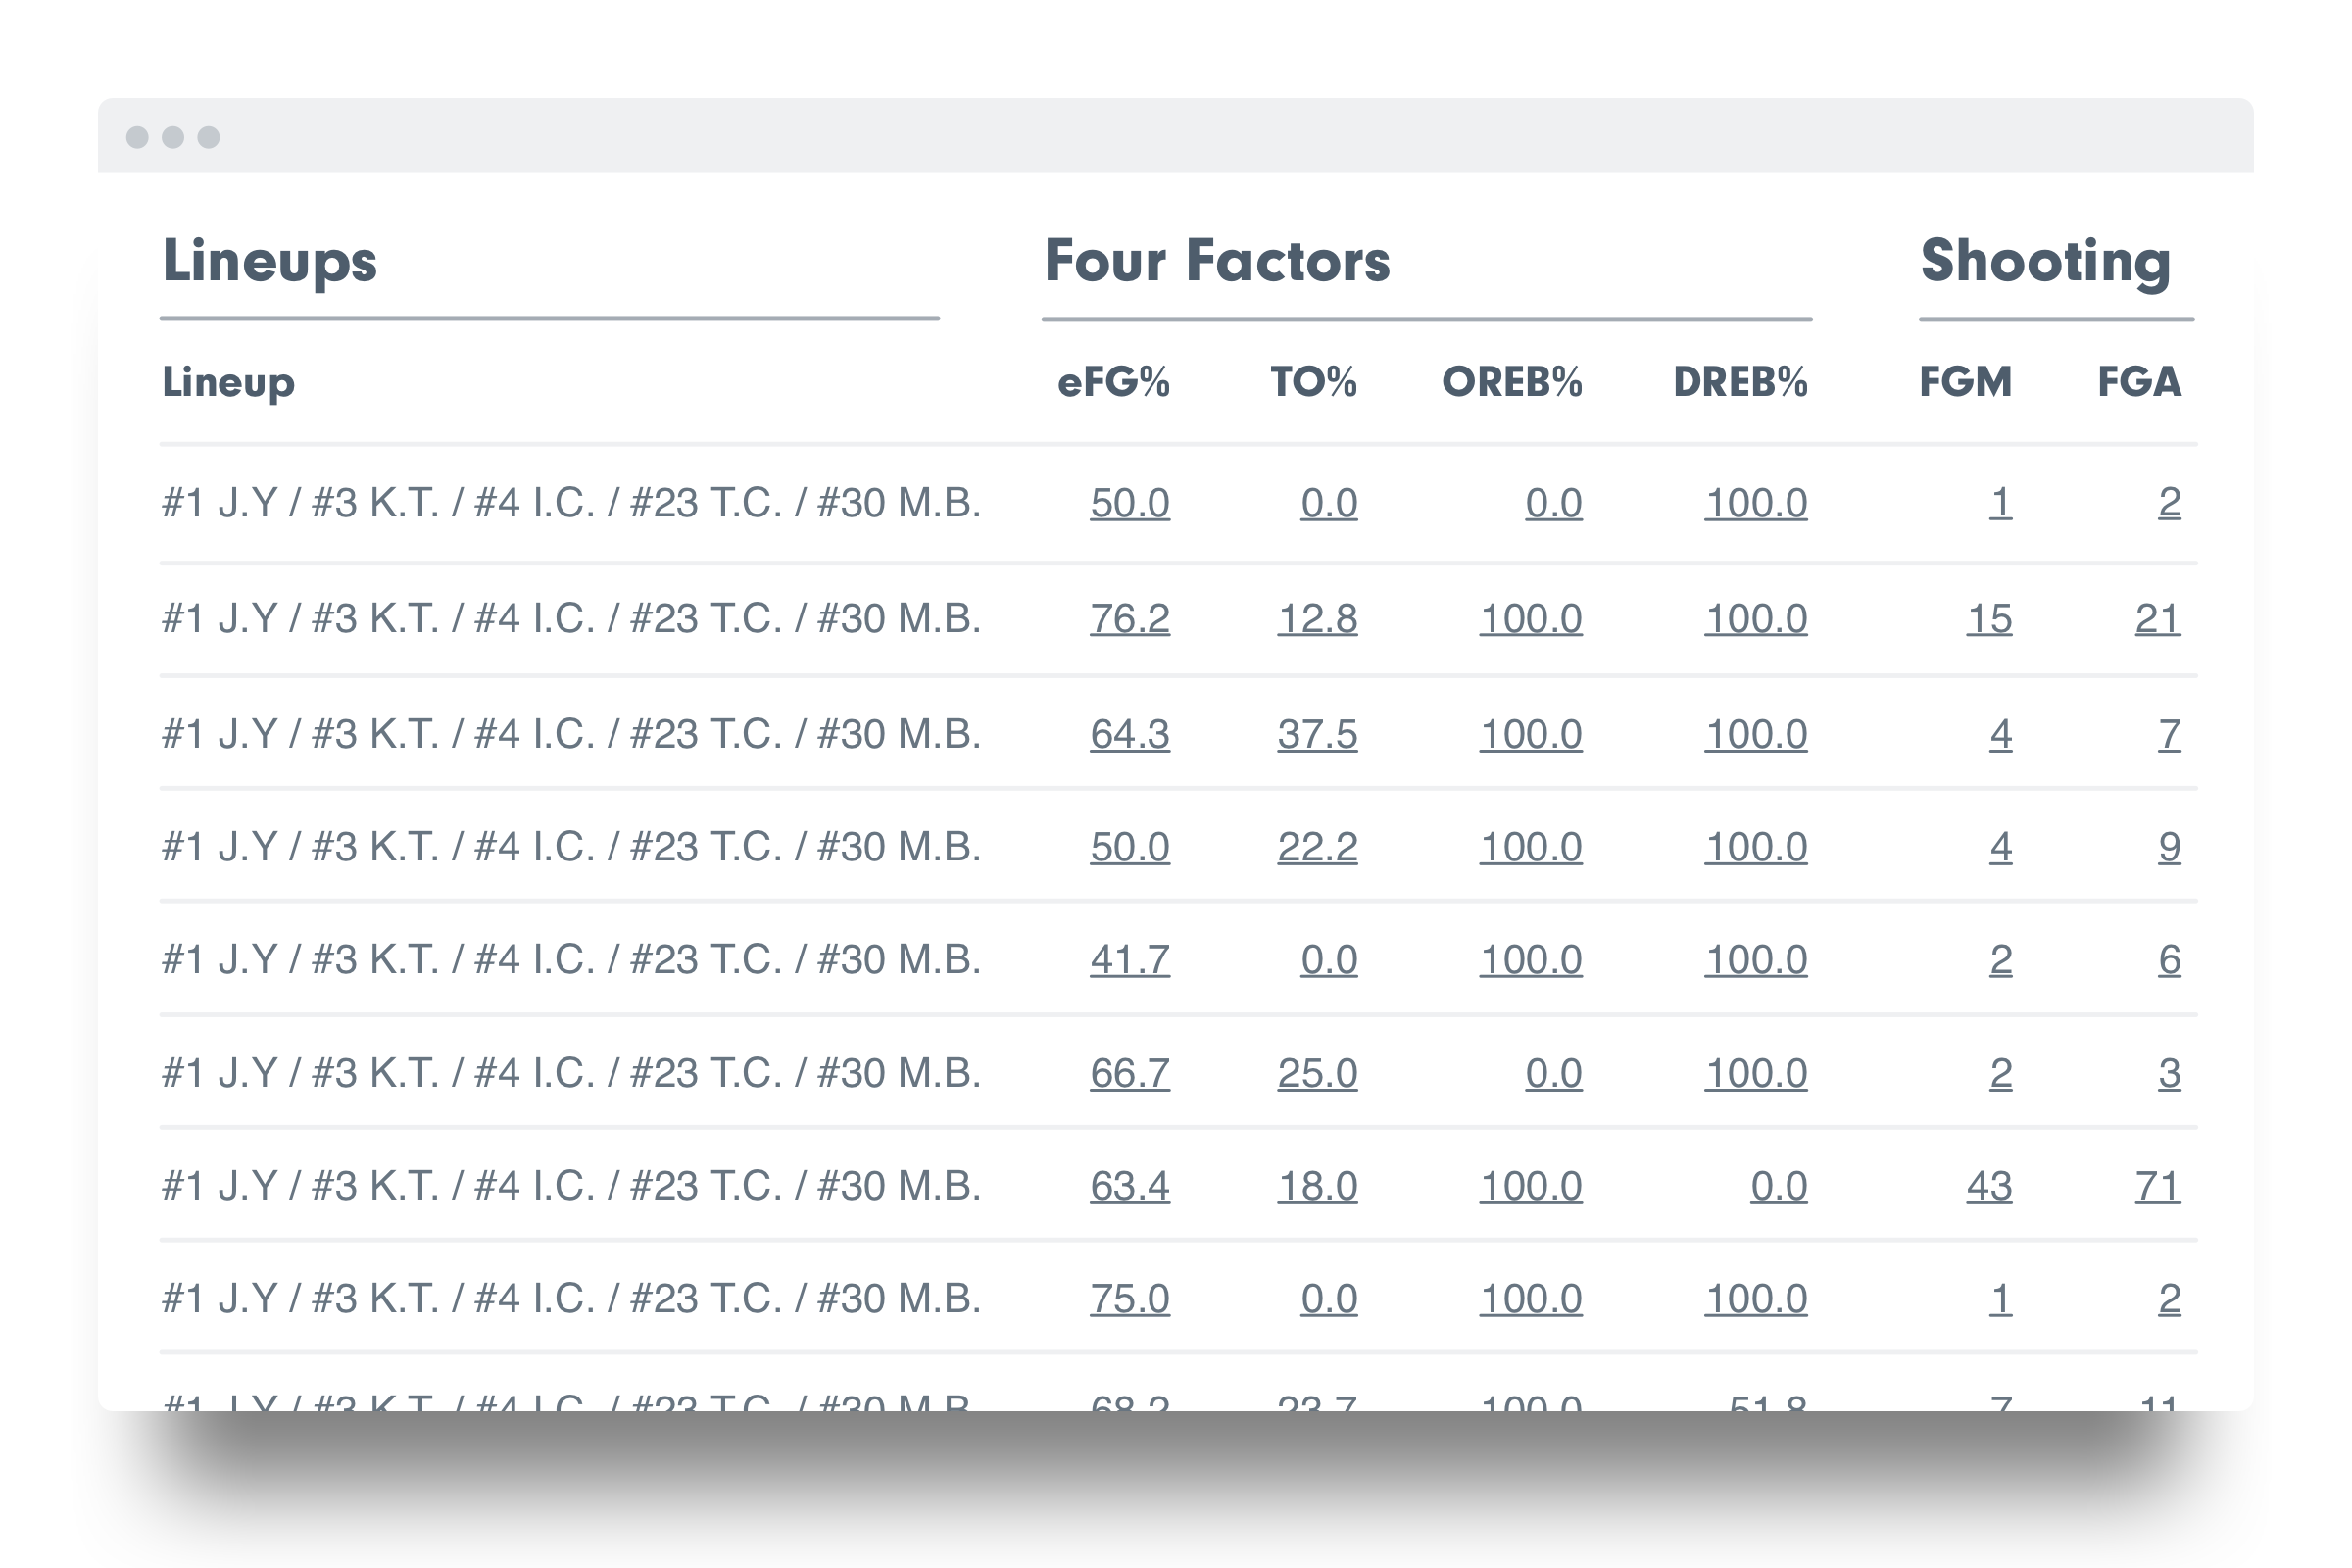
Task: Click the 25.0 TO% value
Action: click(1317, 1074)
